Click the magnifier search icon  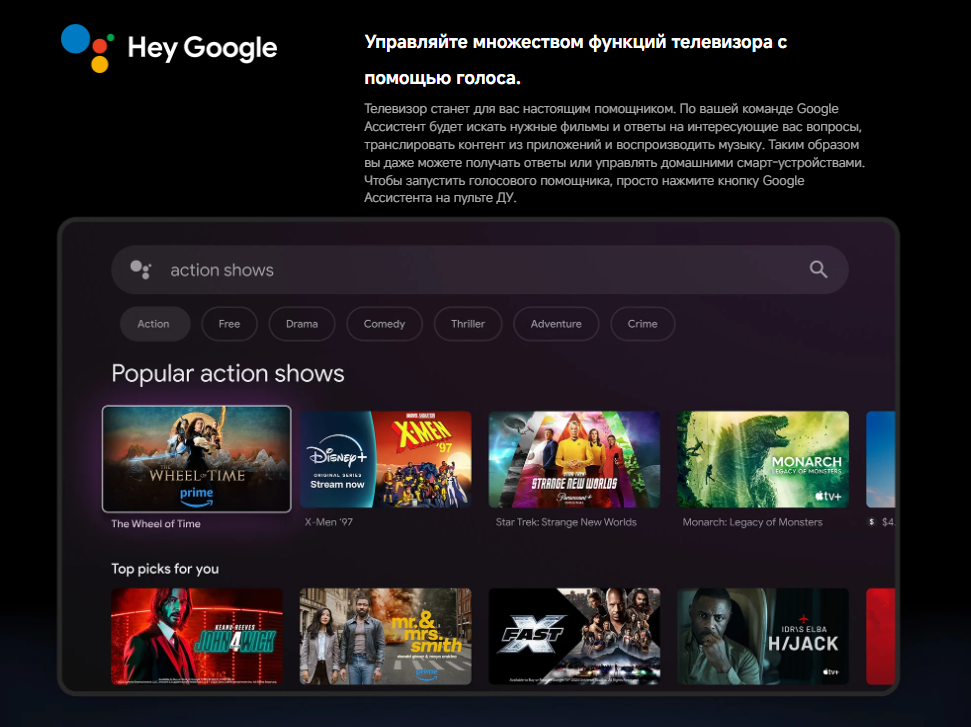[x=818, y=269]
